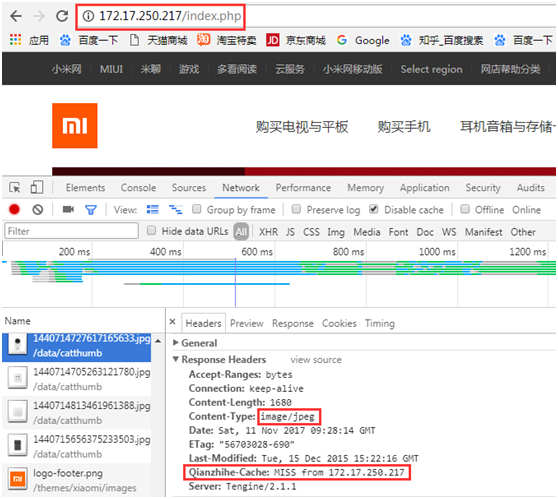Click the browser back arrow
The image size is (558, 499).
pos(16,16)
